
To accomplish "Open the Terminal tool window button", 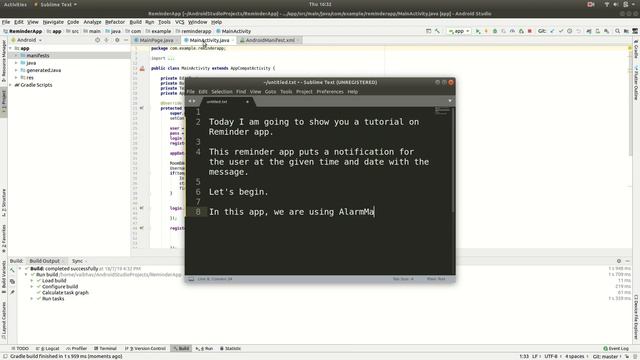I will (x=105, y=349).
